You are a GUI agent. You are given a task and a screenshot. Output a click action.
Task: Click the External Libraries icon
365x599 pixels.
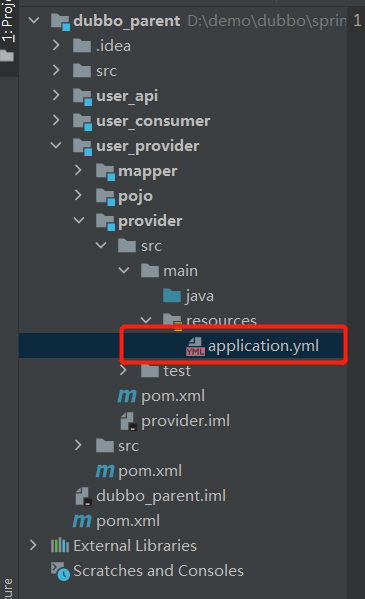point(60,546)
